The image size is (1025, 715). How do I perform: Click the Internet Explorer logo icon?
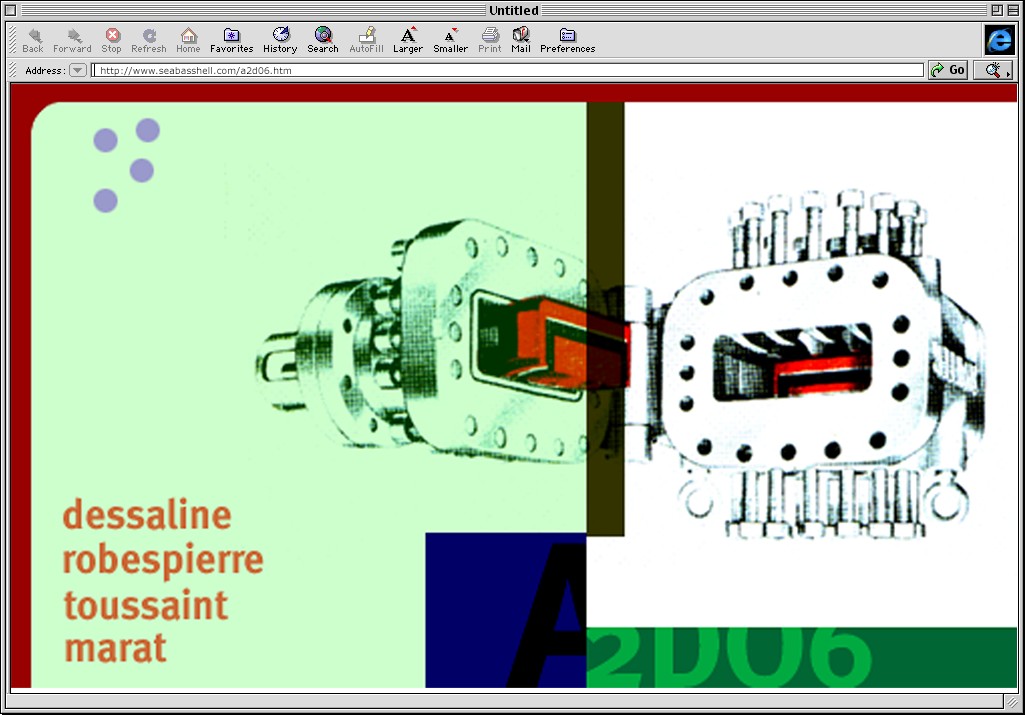coord(1000,40)
